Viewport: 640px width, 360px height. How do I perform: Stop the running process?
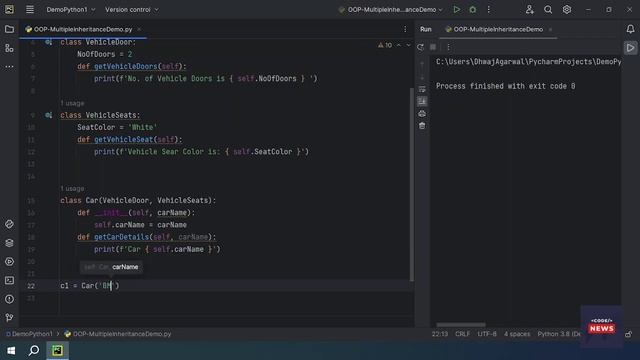(433, 47)
